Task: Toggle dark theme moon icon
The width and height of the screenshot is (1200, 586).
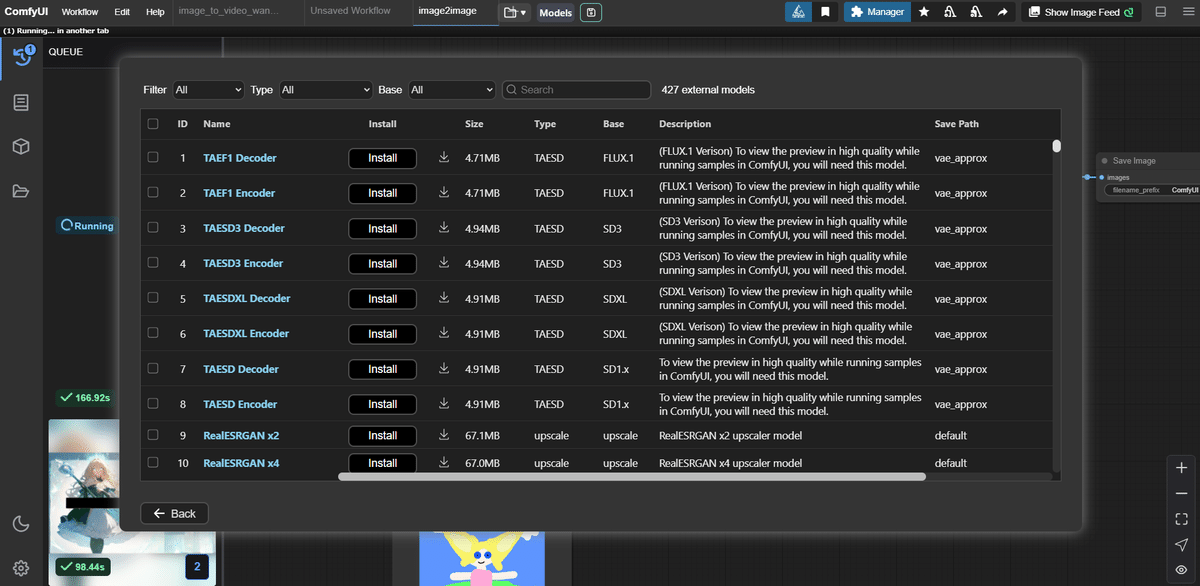Action: 21,524
